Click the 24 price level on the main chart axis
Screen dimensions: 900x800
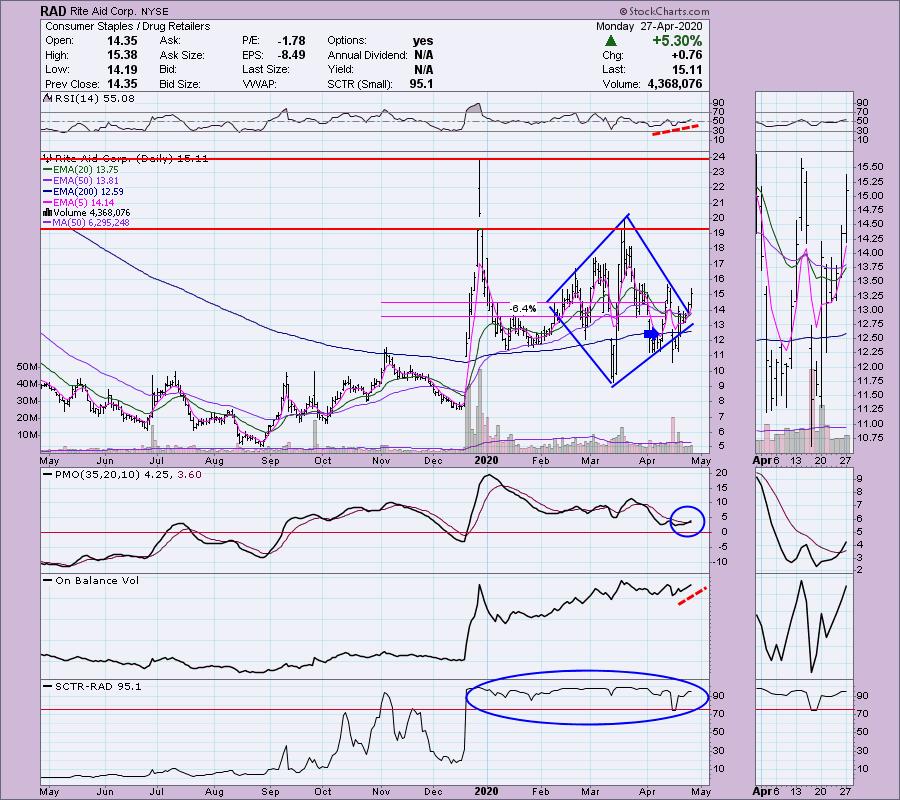pos(719,157)
